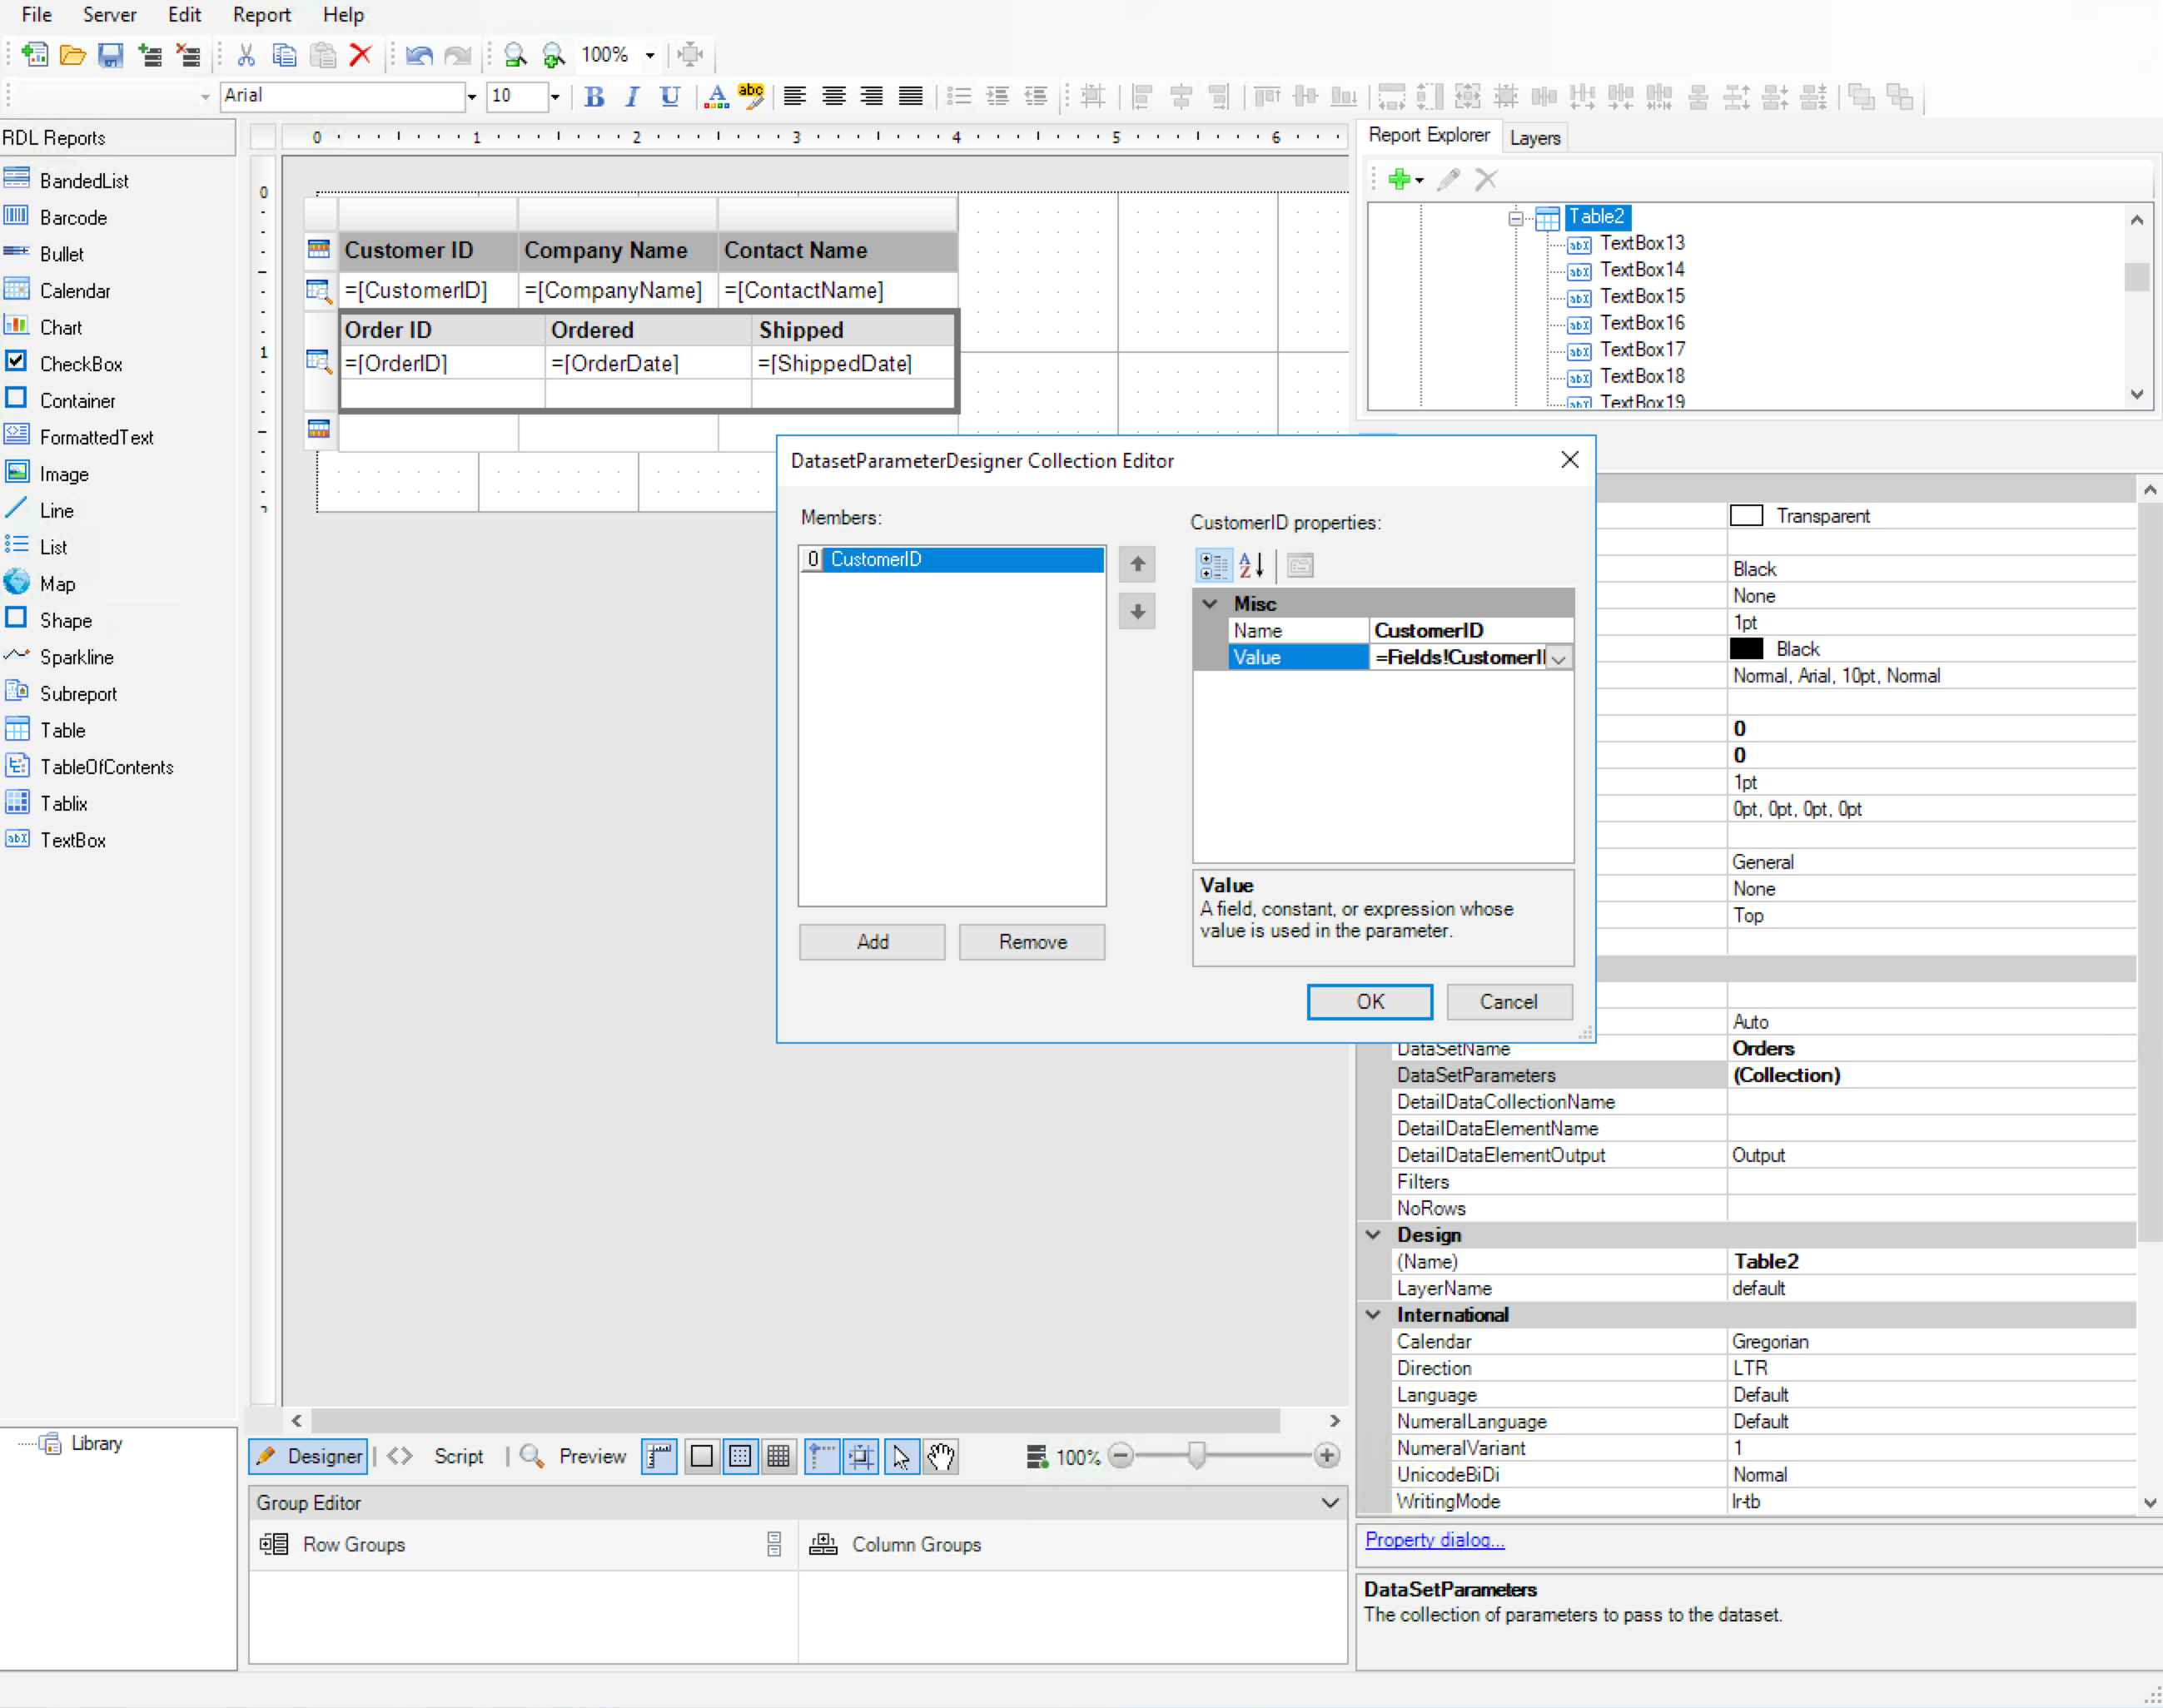Select TextBox15 in the Report Explorer tree
The height and width of the screenshot is (1708, 2163).
(x=1641, y=296)
